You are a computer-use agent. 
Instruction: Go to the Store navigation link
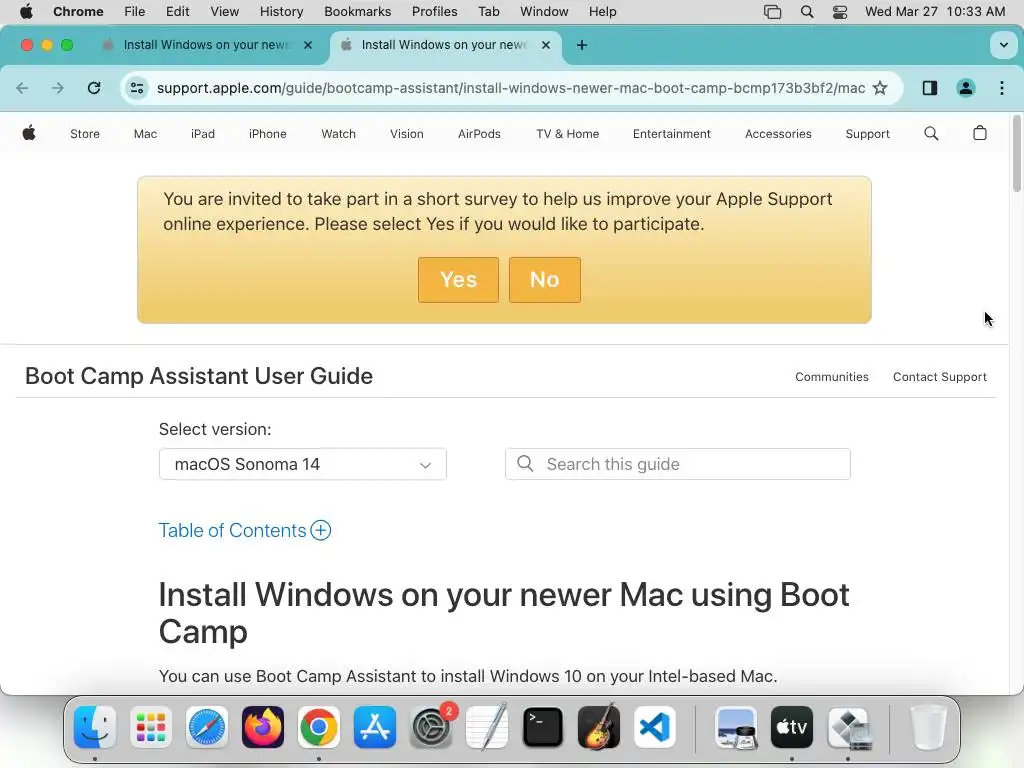coord(85,134)
